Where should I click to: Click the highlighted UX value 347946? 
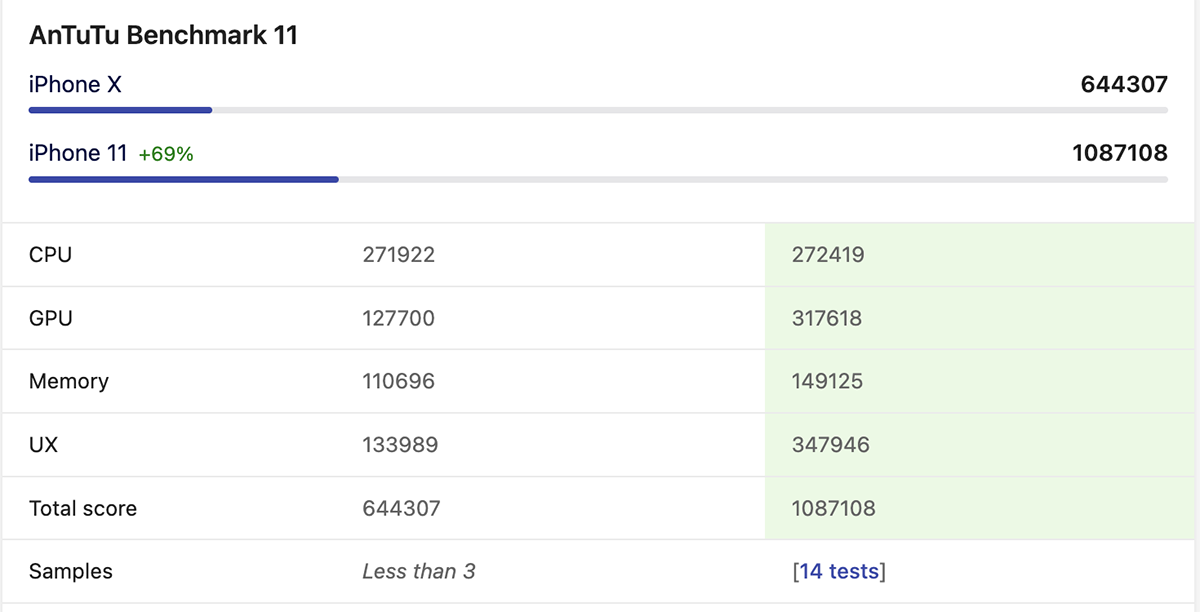(831, 445)
